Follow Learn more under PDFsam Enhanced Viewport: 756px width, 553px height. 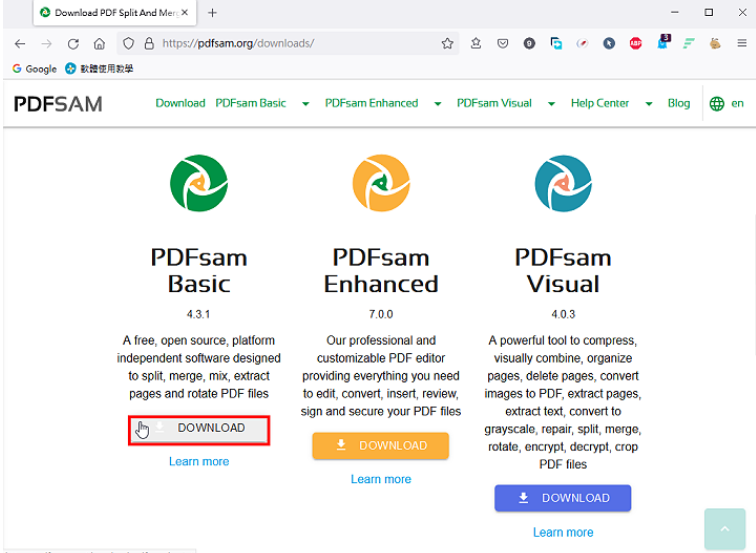(x=381, y=479)
